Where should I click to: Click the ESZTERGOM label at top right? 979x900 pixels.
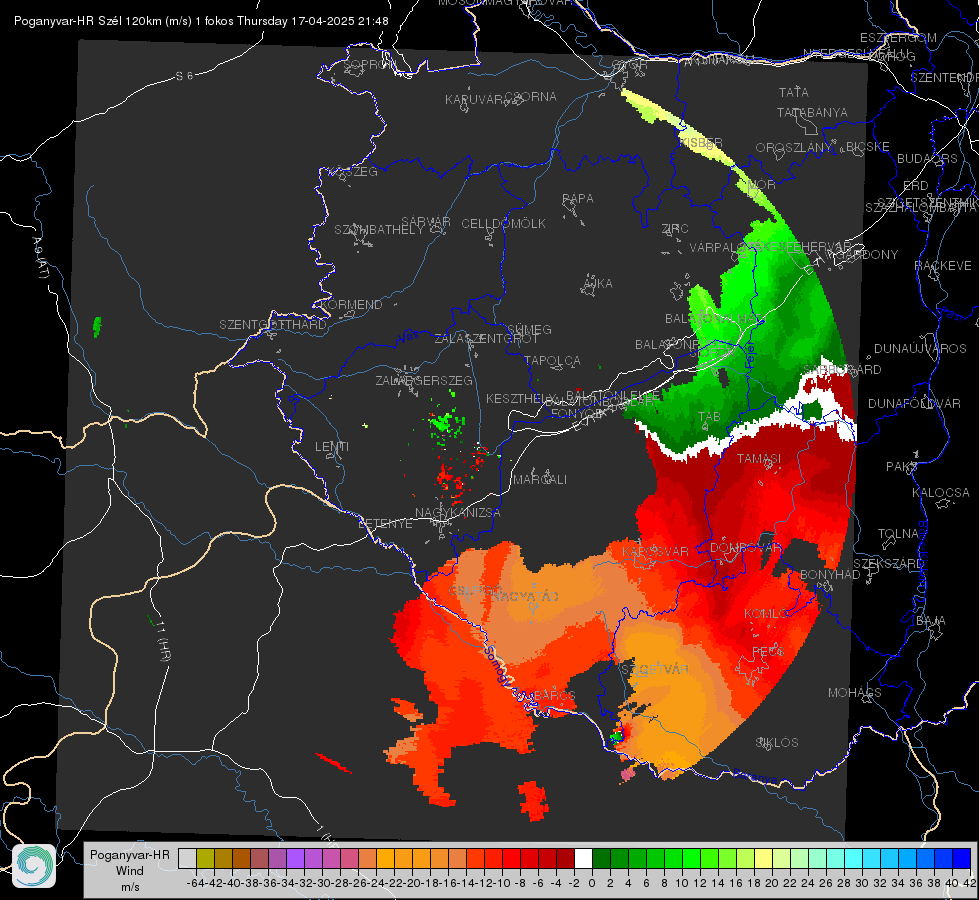coord(898,38)
